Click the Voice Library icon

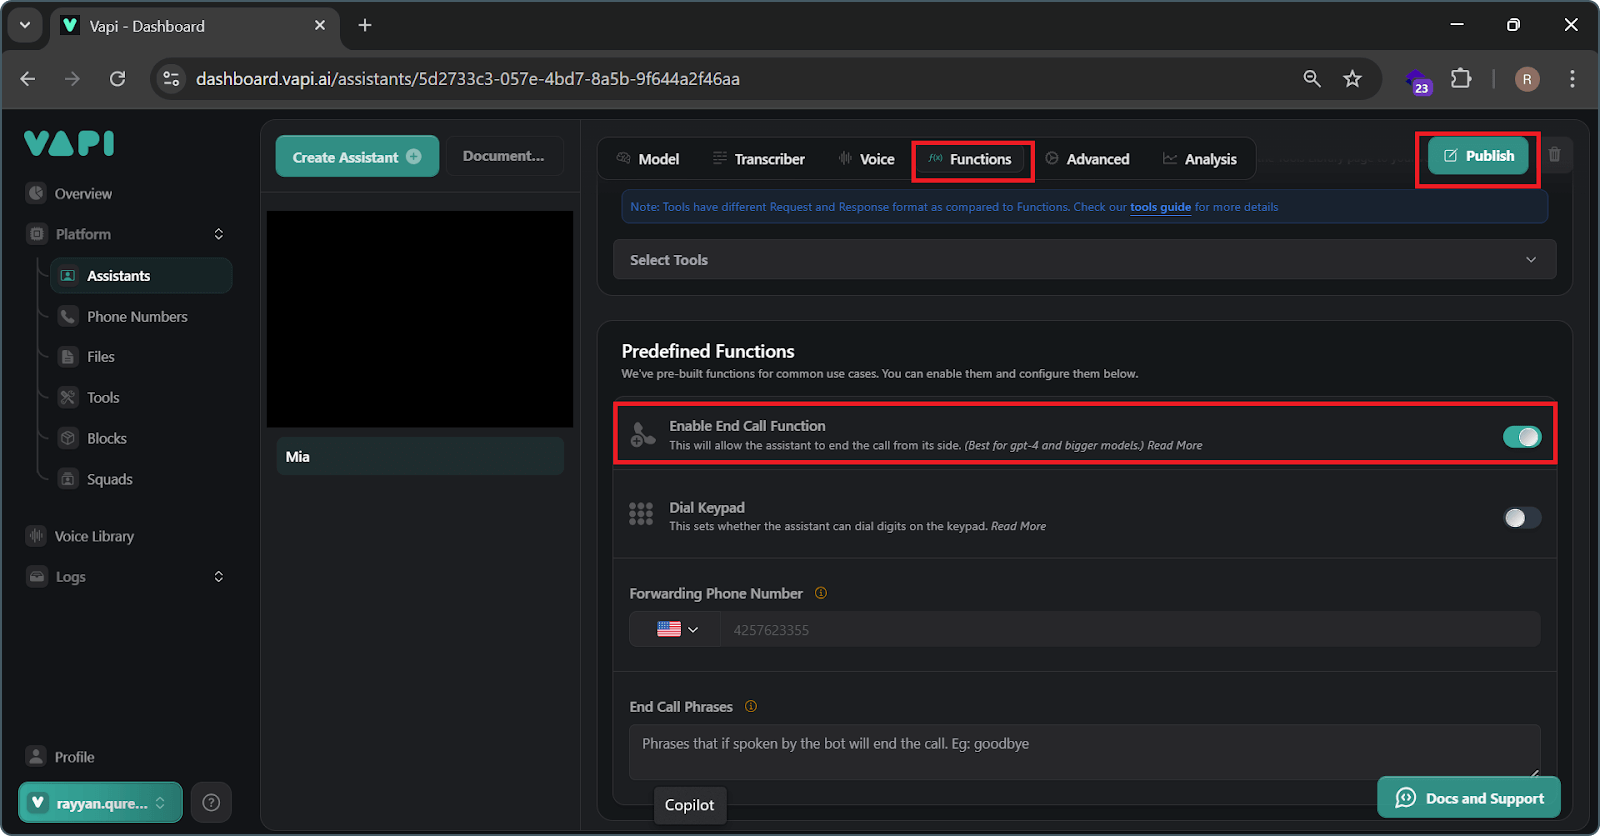[37, 536]
